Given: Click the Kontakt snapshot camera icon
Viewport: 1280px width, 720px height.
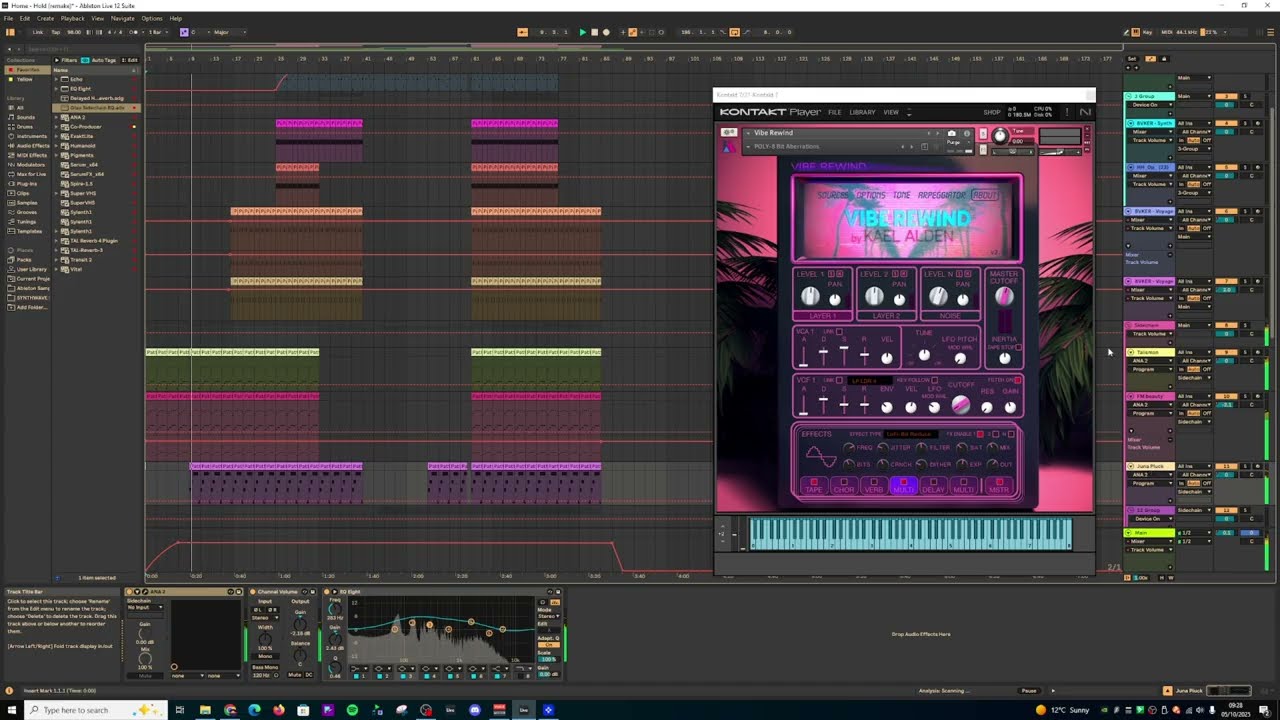Looking at the screenshot, I should point(951,133).
